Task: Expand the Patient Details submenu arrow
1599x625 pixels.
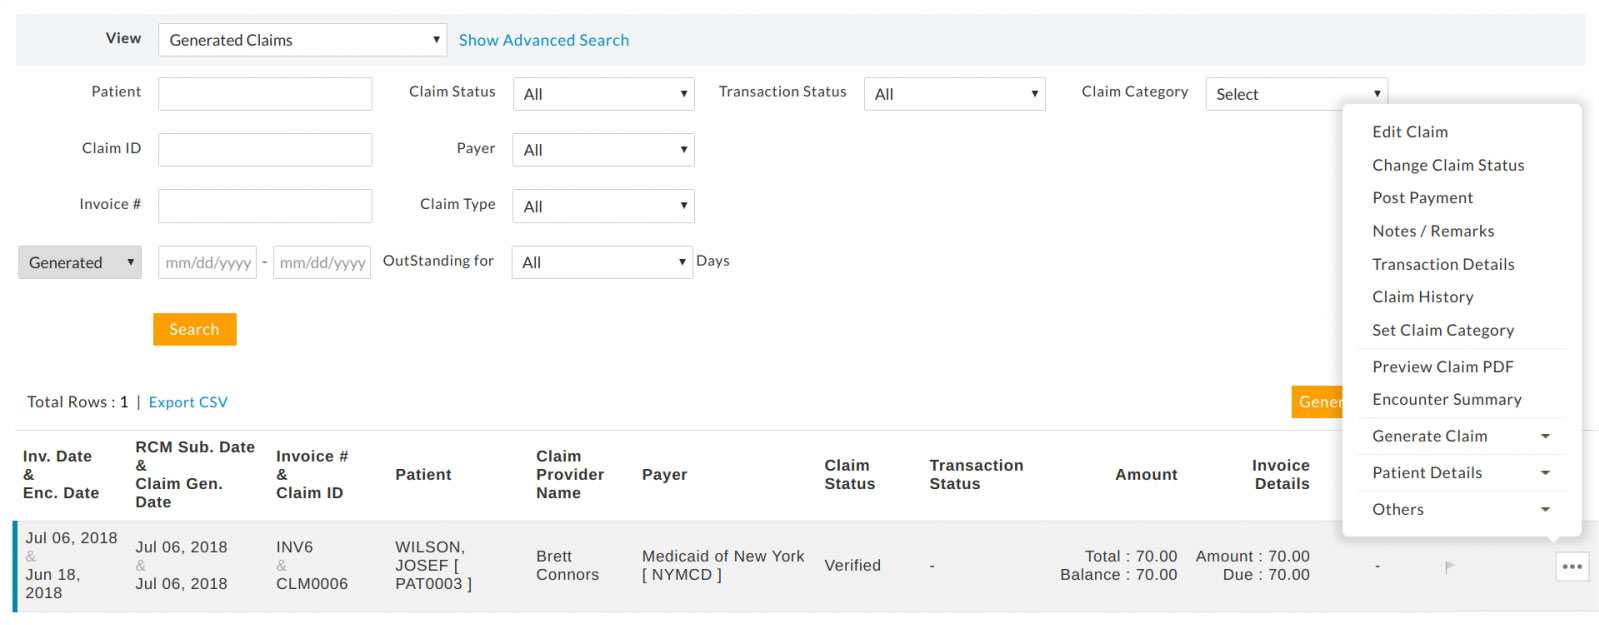Action: coord(1545,473)
